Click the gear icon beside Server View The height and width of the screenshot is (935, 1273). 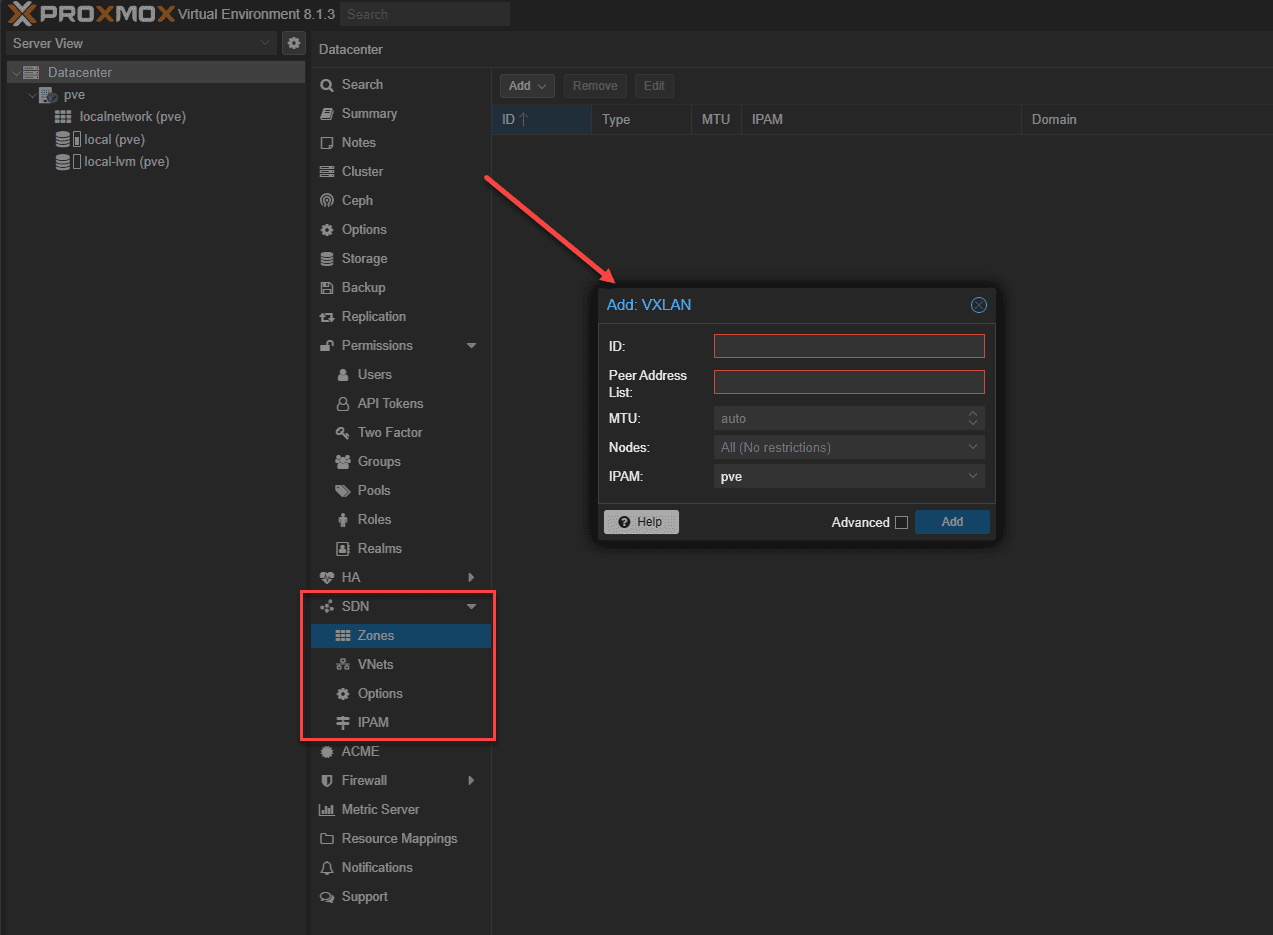[x=293, y=43]
